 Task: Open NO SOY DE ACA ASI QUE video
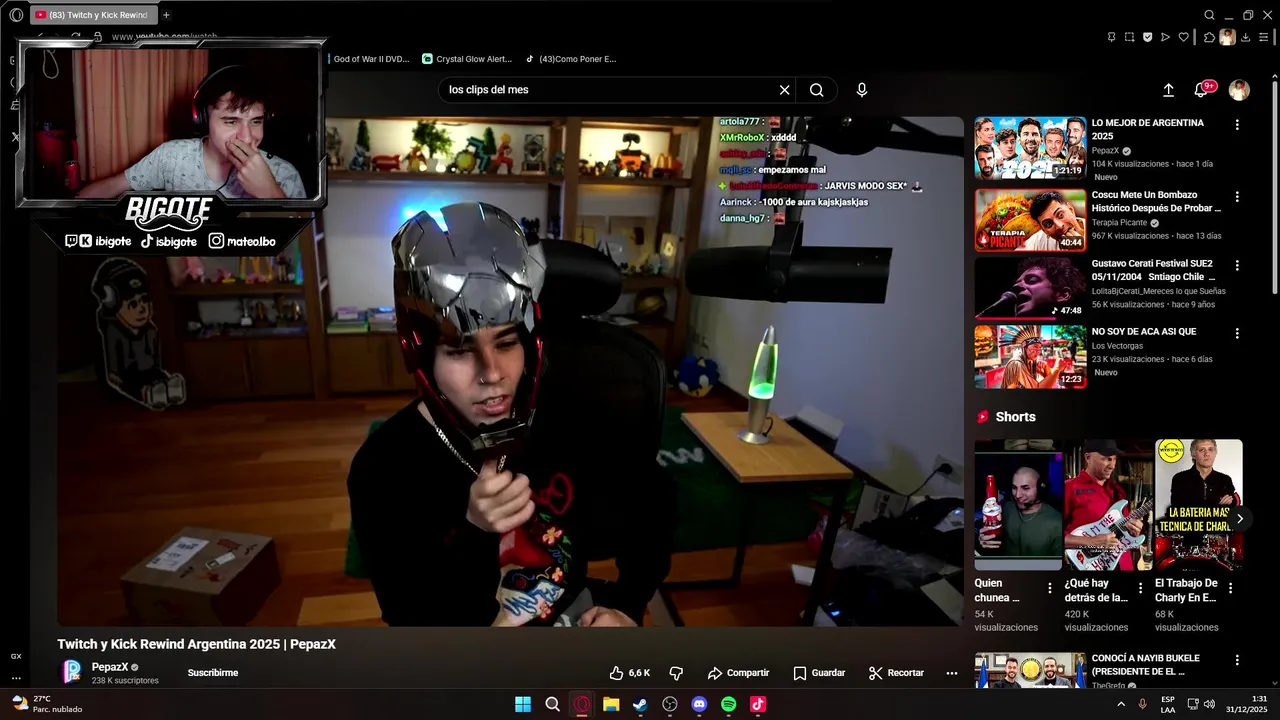coord(1144,332)
